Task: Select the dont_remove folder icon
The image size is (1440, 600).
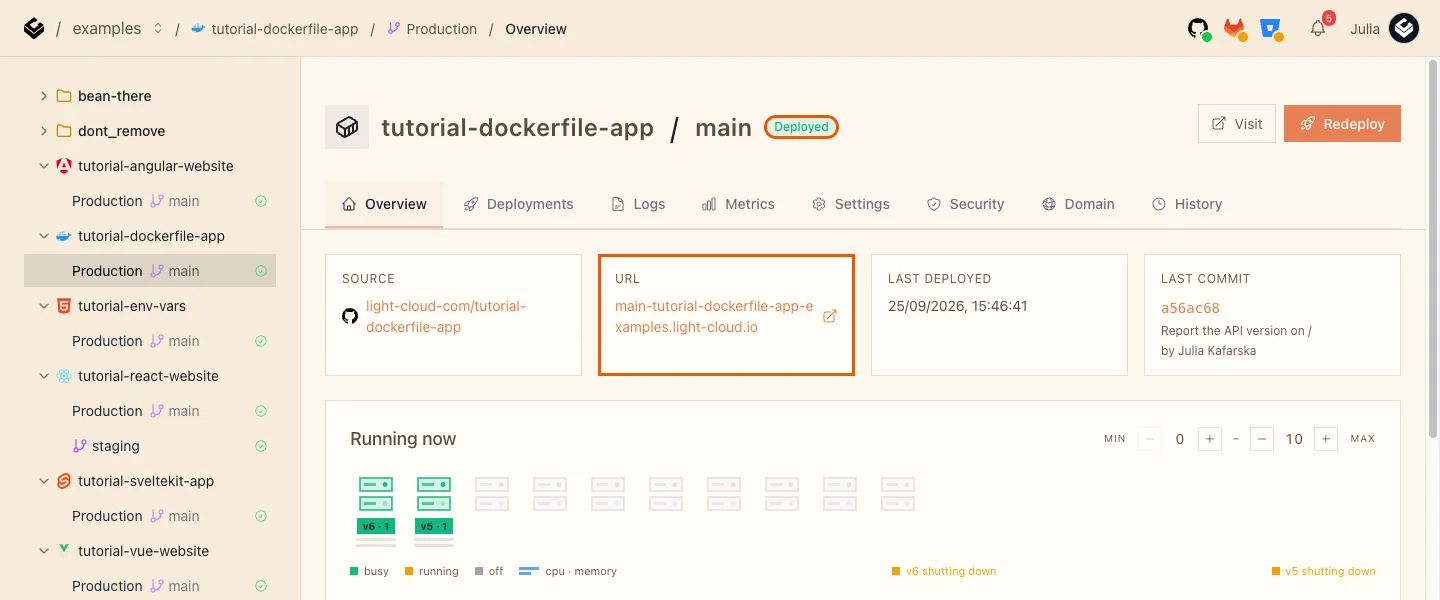Action: point(64,131)
